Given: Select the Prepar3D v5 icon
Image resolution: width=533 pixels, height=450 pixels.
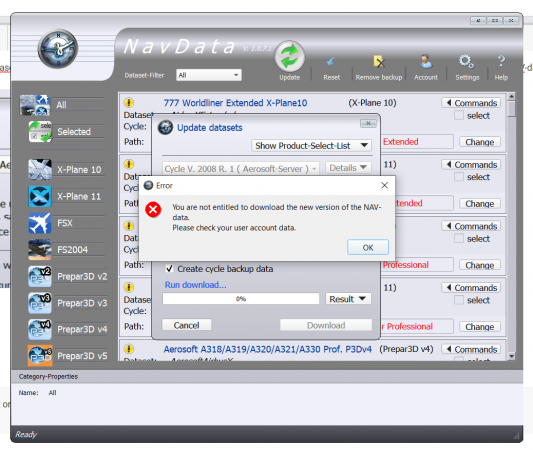Looking at the screenshot, I should [40, 356].
